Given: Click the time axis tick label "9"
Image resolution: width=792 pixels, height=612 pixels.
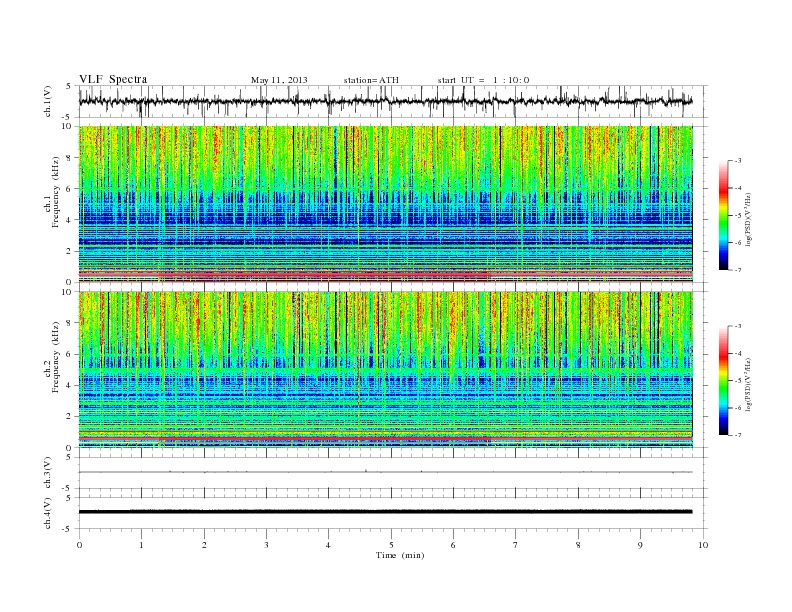Looking at the screenshot, I should 640,545.
